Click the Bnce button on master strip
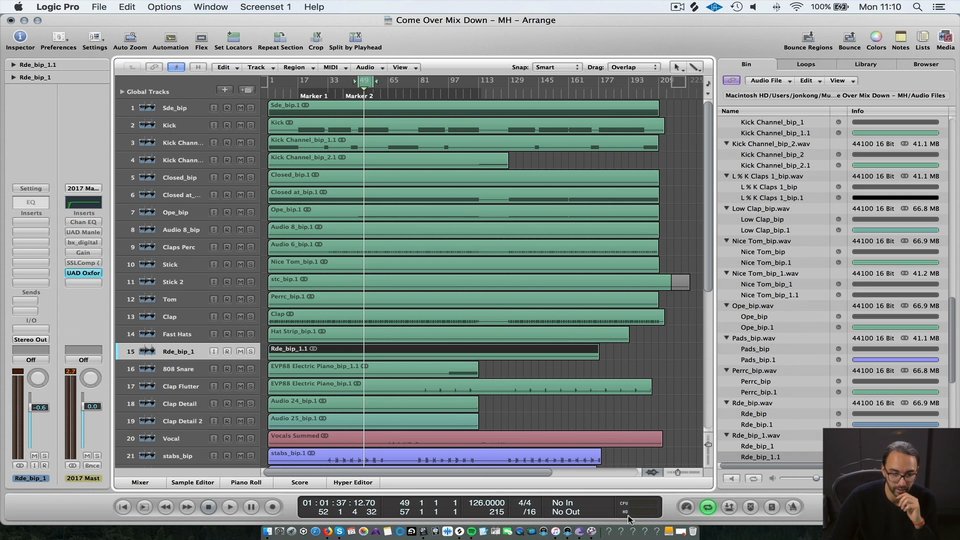 pyautogui.click(x=92, y=466)
